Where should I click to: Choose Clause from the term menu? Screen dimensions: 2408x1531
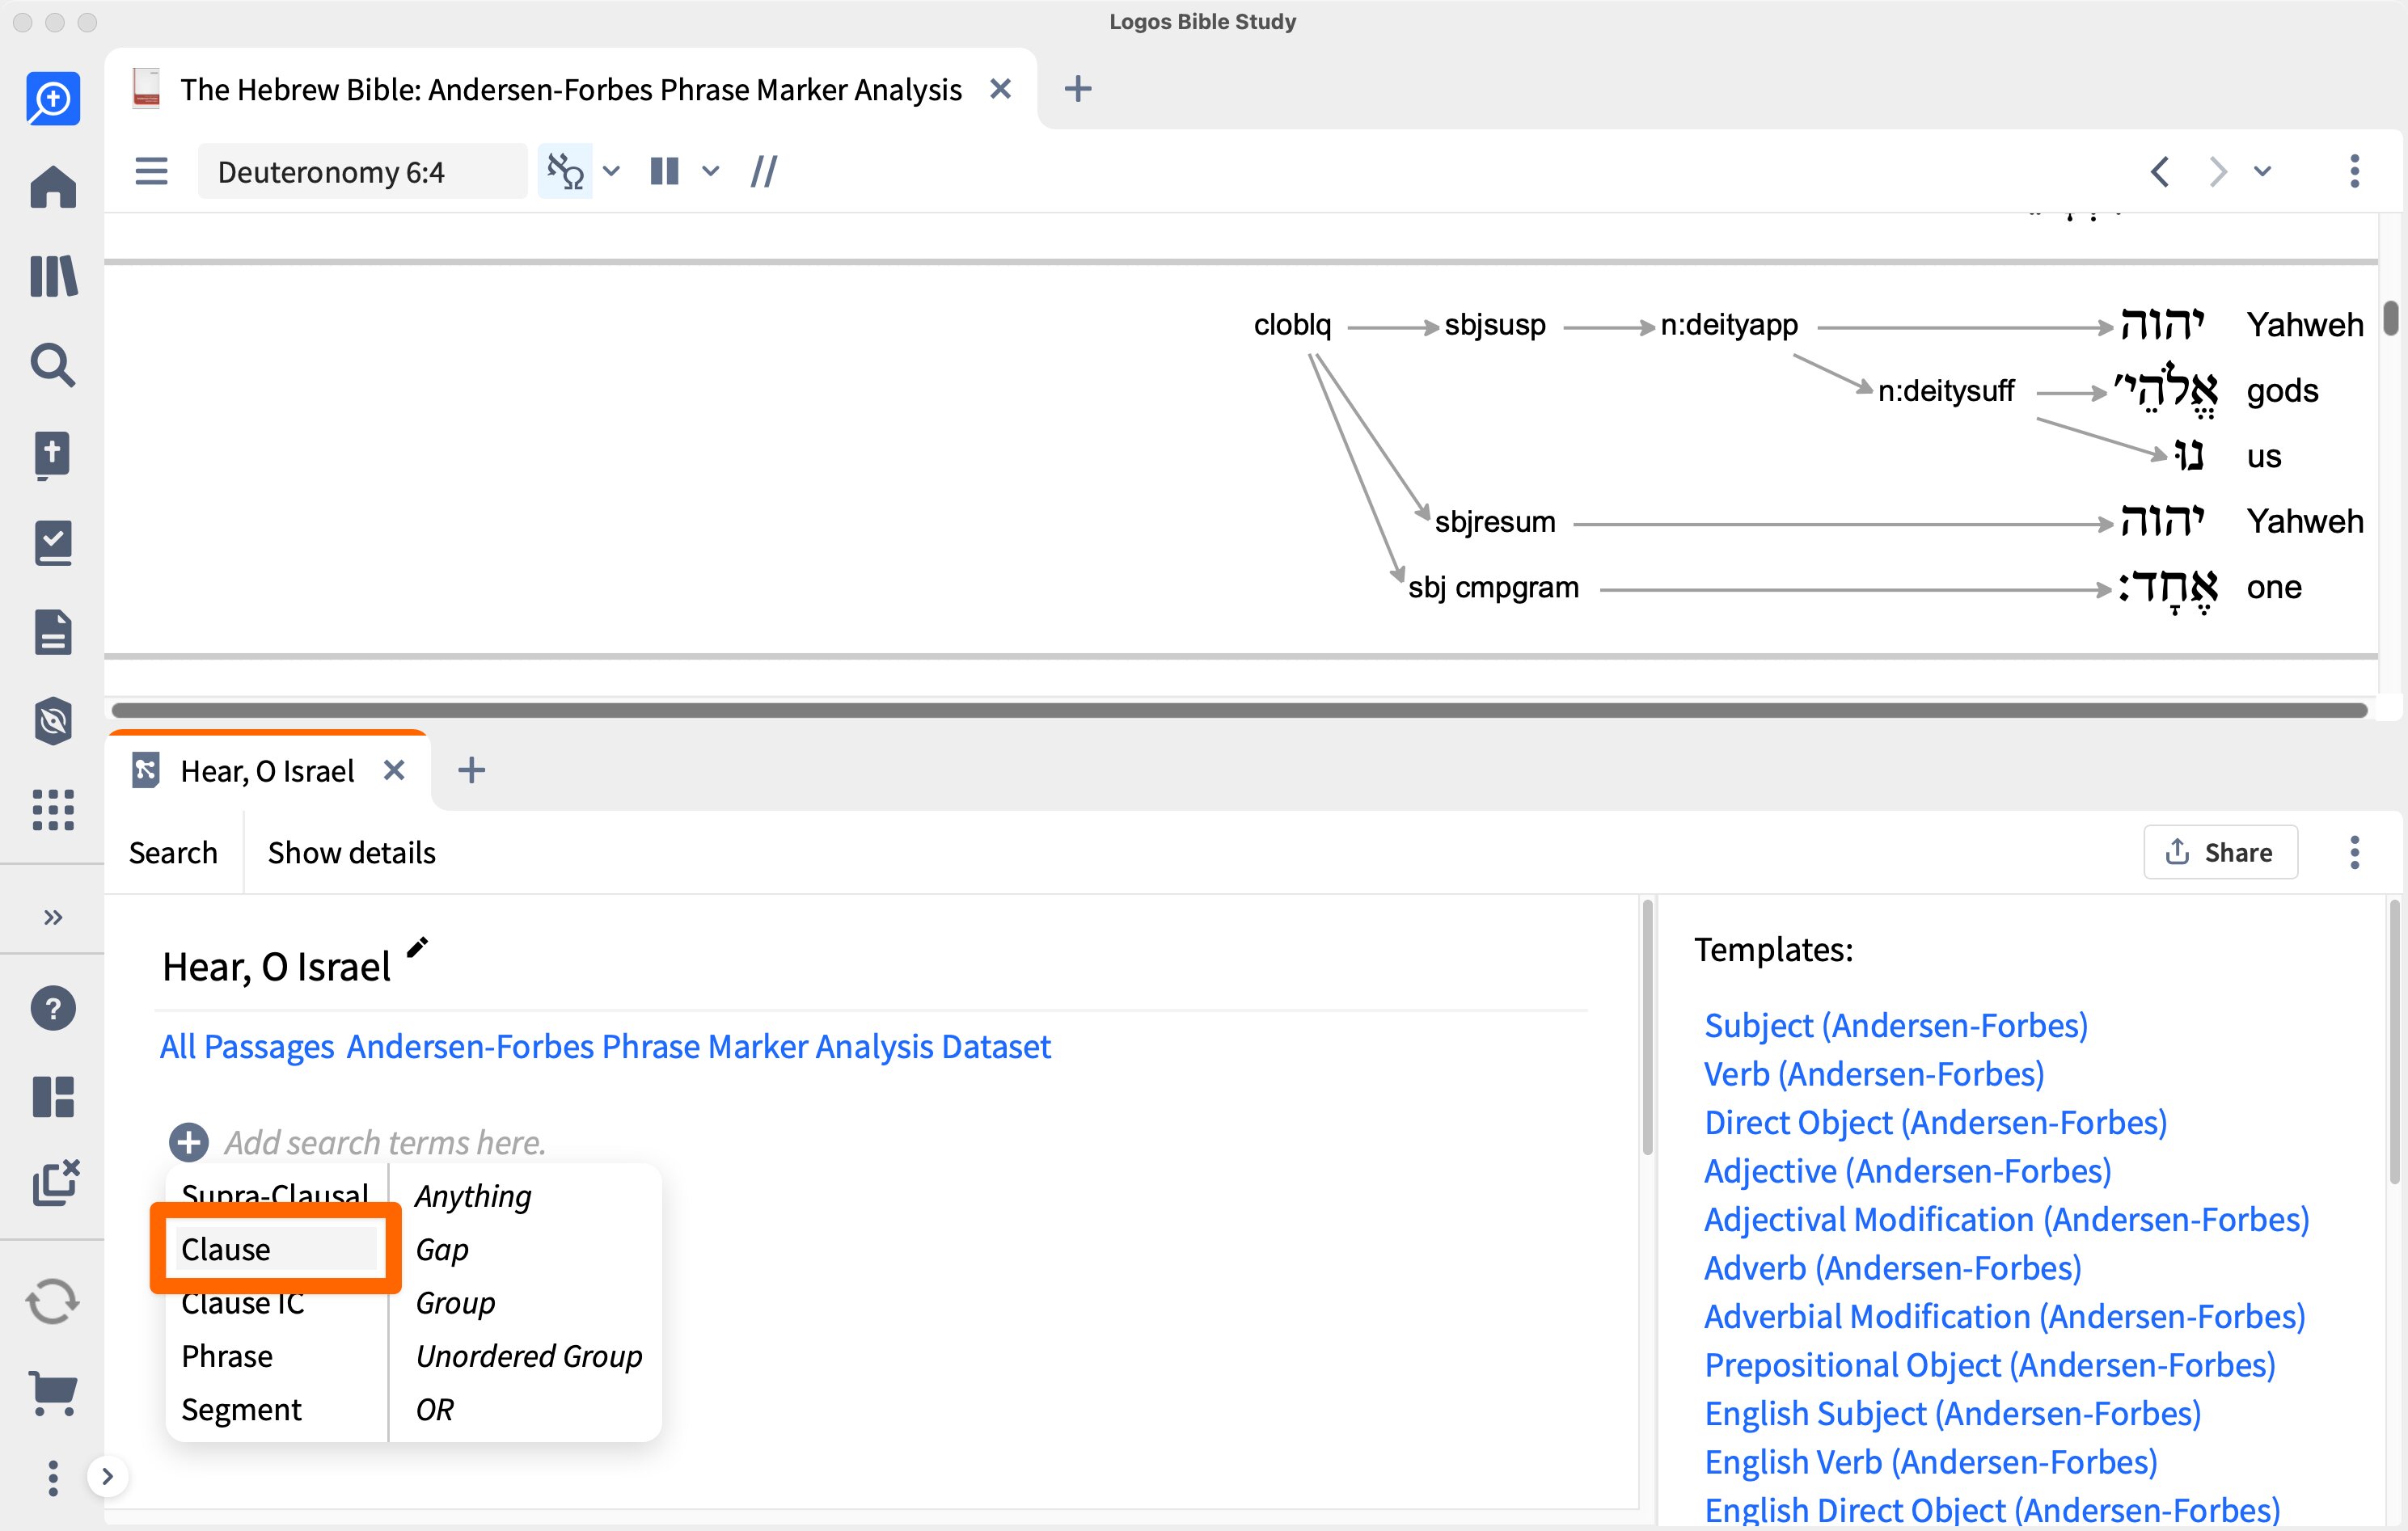276,1249
